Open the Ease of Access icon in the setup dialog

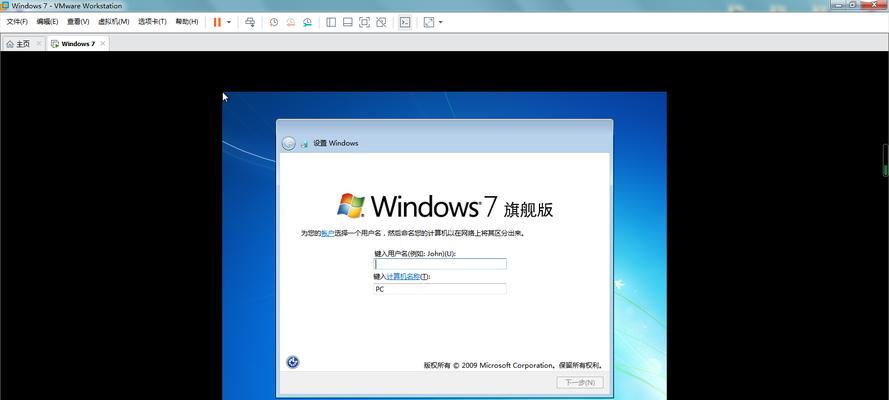(293, 361)
